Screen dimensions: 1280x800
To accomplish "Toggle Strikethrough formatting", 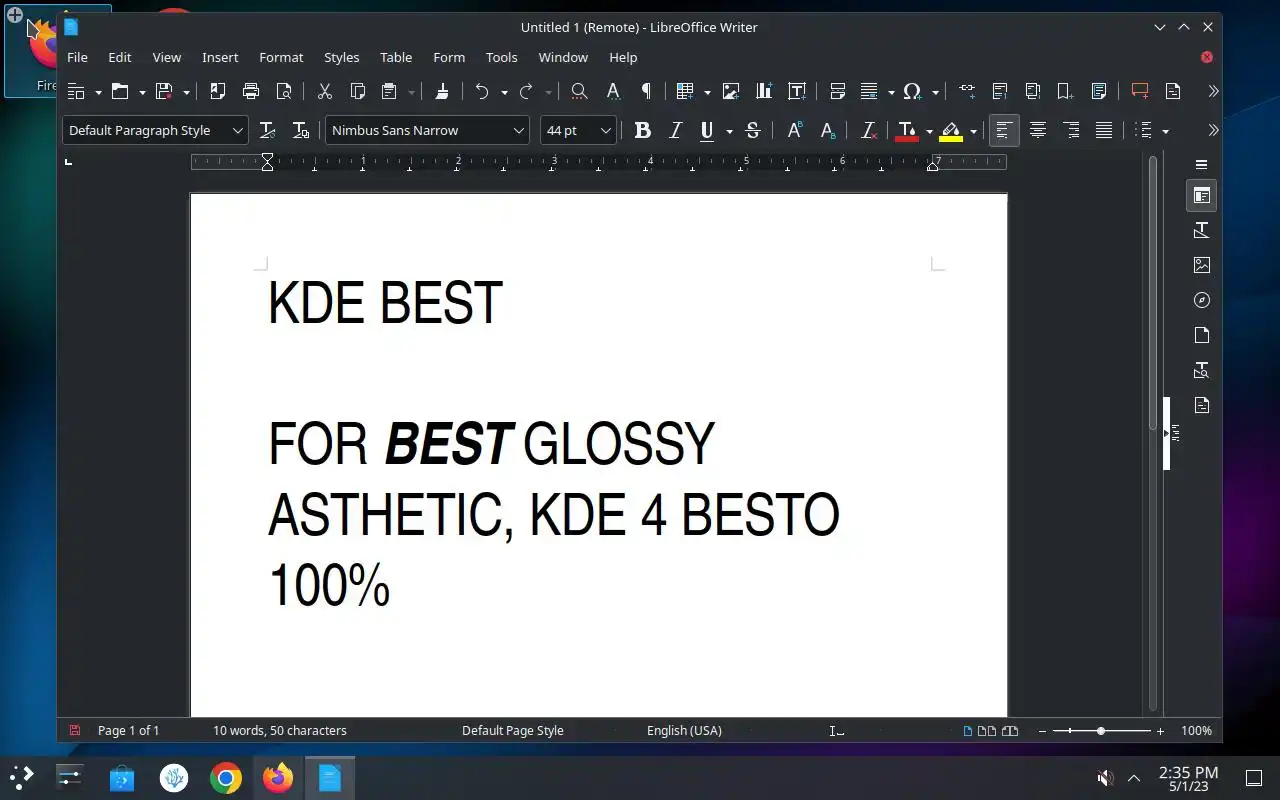I will (x=753, y=130).
